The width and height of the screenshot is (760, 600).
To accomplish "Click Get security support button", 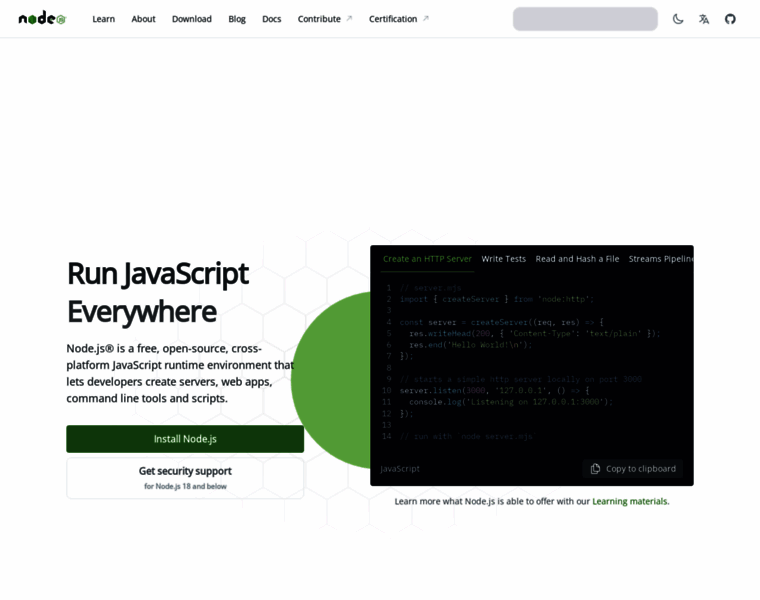I will pos(185,478).
